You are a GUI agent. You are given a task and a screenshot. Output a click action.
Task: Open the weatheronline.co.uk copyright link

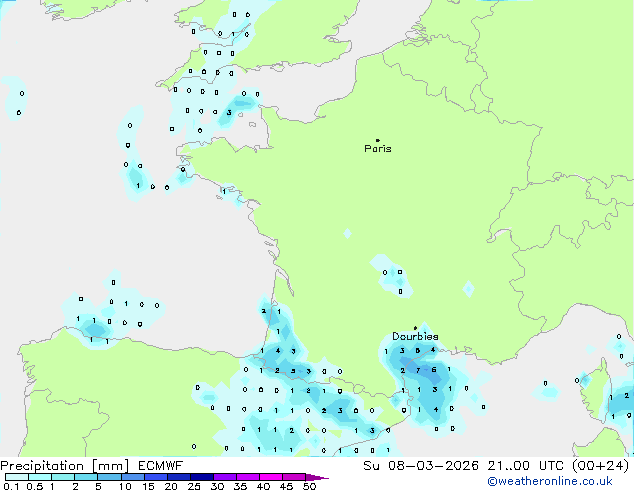[549, 481]
